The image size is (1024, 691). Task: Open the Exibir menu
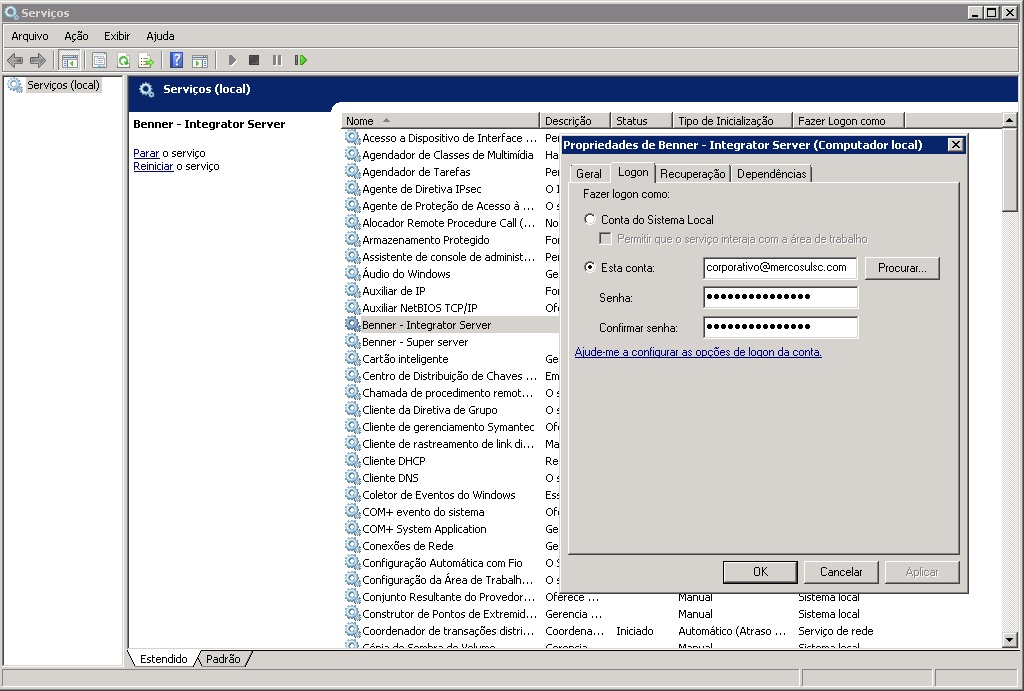point(117,36)
